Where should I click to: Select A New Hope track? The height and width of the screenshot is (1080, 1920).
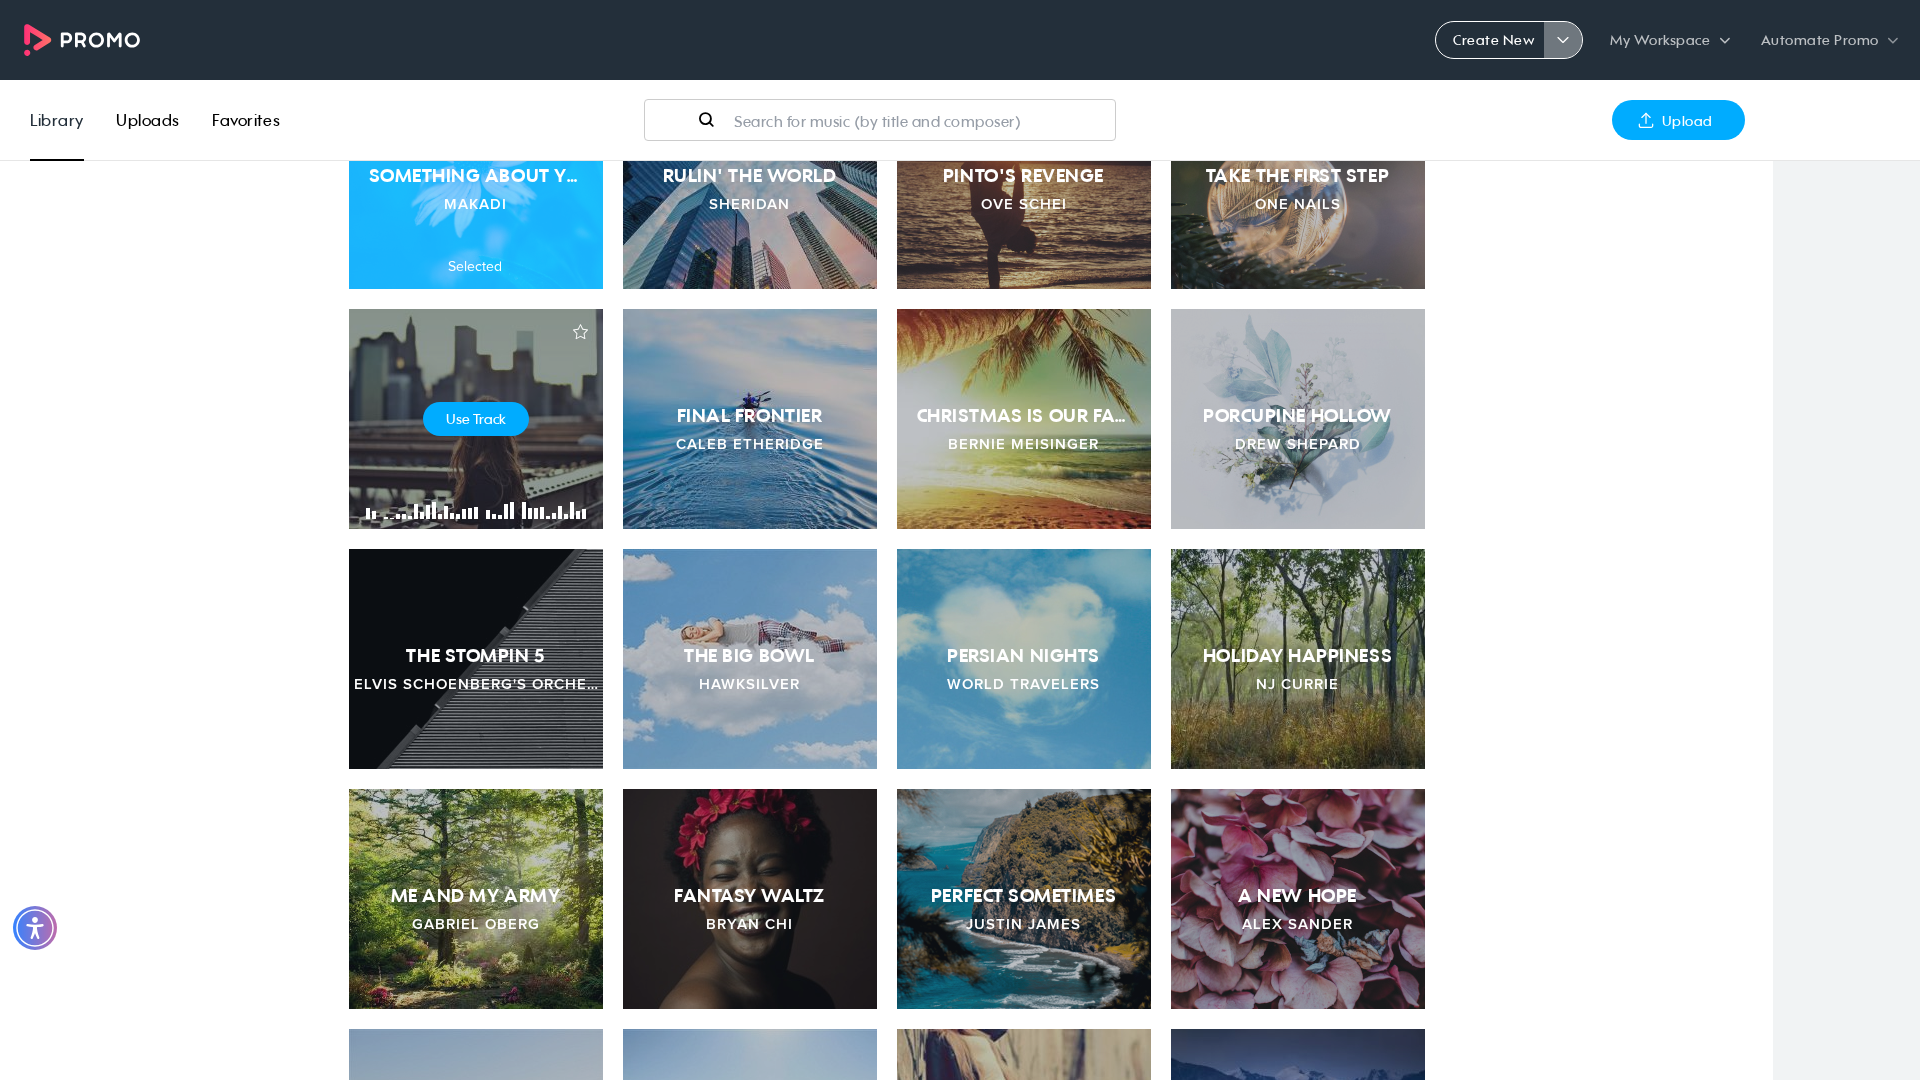1298,899
